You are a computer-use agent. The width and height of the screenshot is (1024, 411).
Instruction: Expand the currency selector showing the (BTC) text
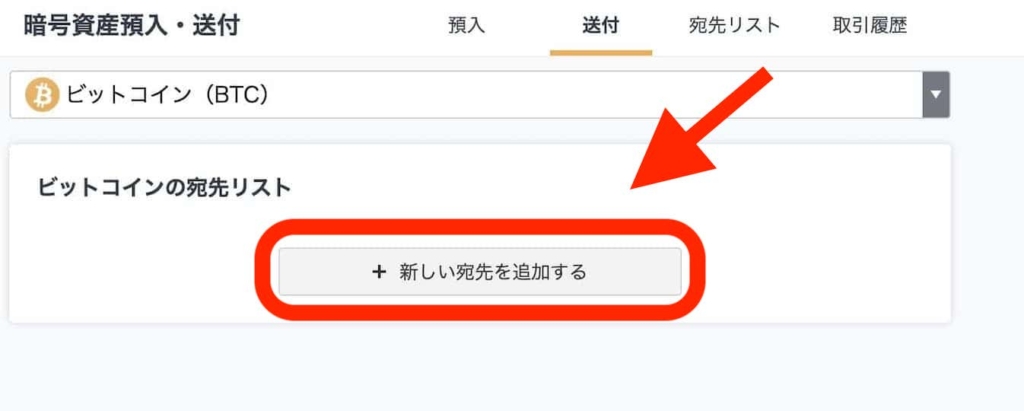pyautogui.click(x=480, y=95)
